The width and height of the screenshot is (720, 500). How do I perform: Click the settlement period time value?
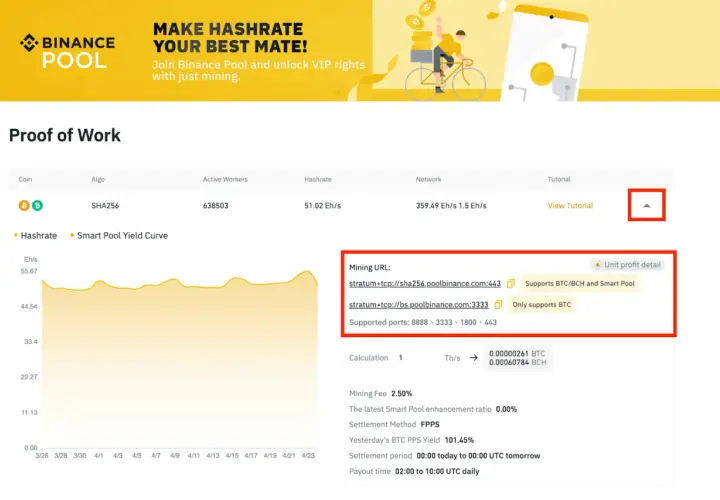coord(478,456)
